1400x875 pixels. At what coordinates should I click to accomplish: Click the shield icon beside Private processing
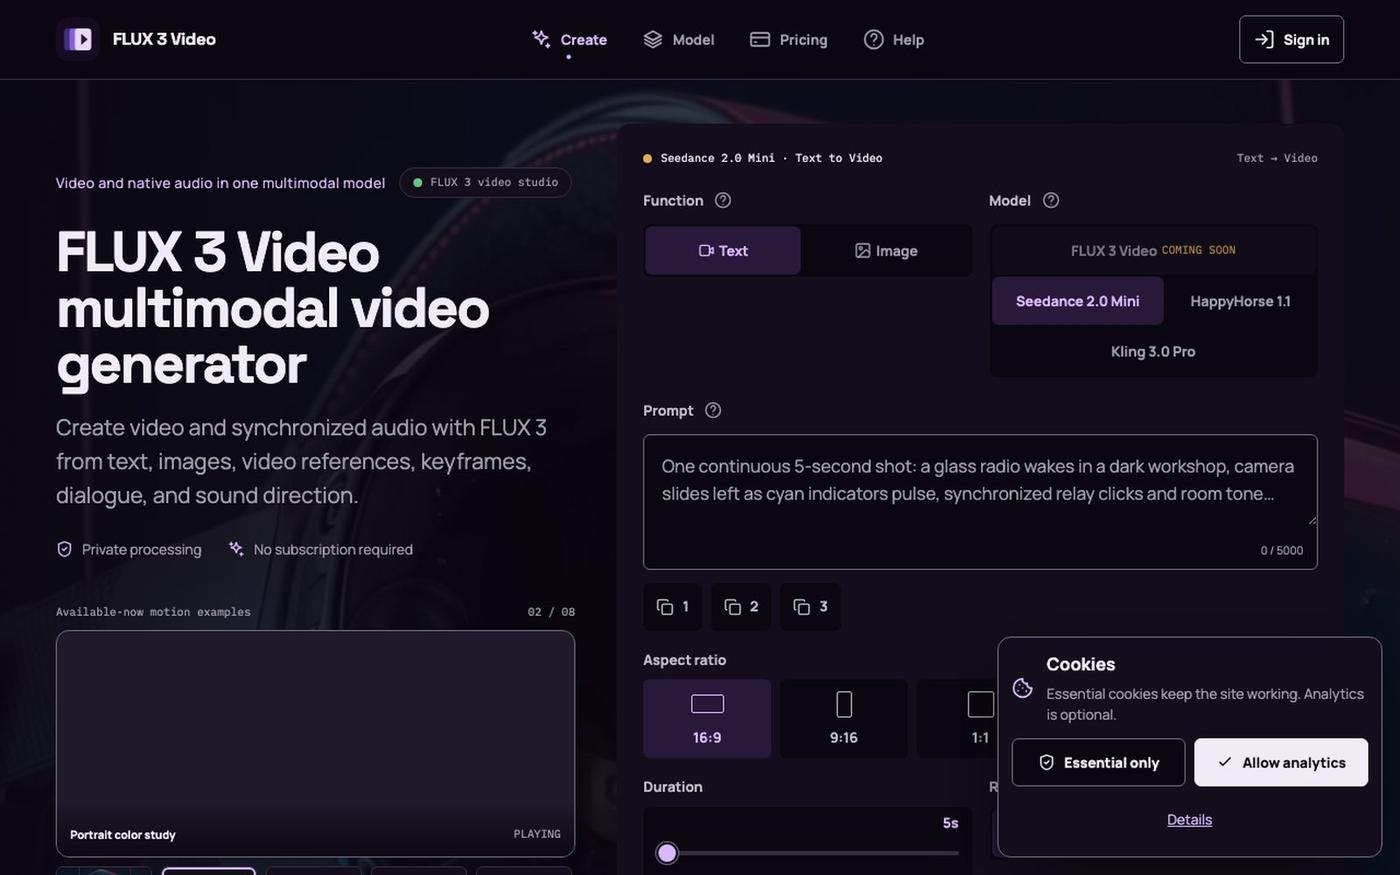click(64, 549)
